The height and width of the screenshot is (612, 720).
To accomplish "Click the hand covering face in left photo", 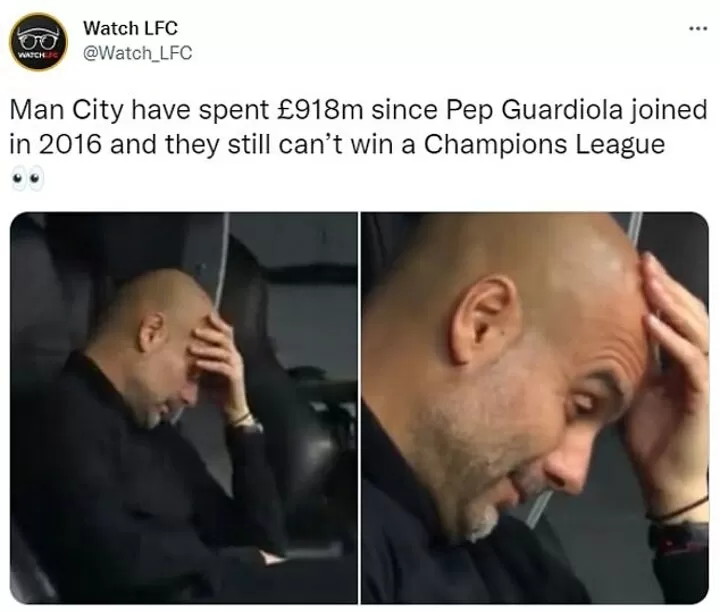I will [214, 363].
